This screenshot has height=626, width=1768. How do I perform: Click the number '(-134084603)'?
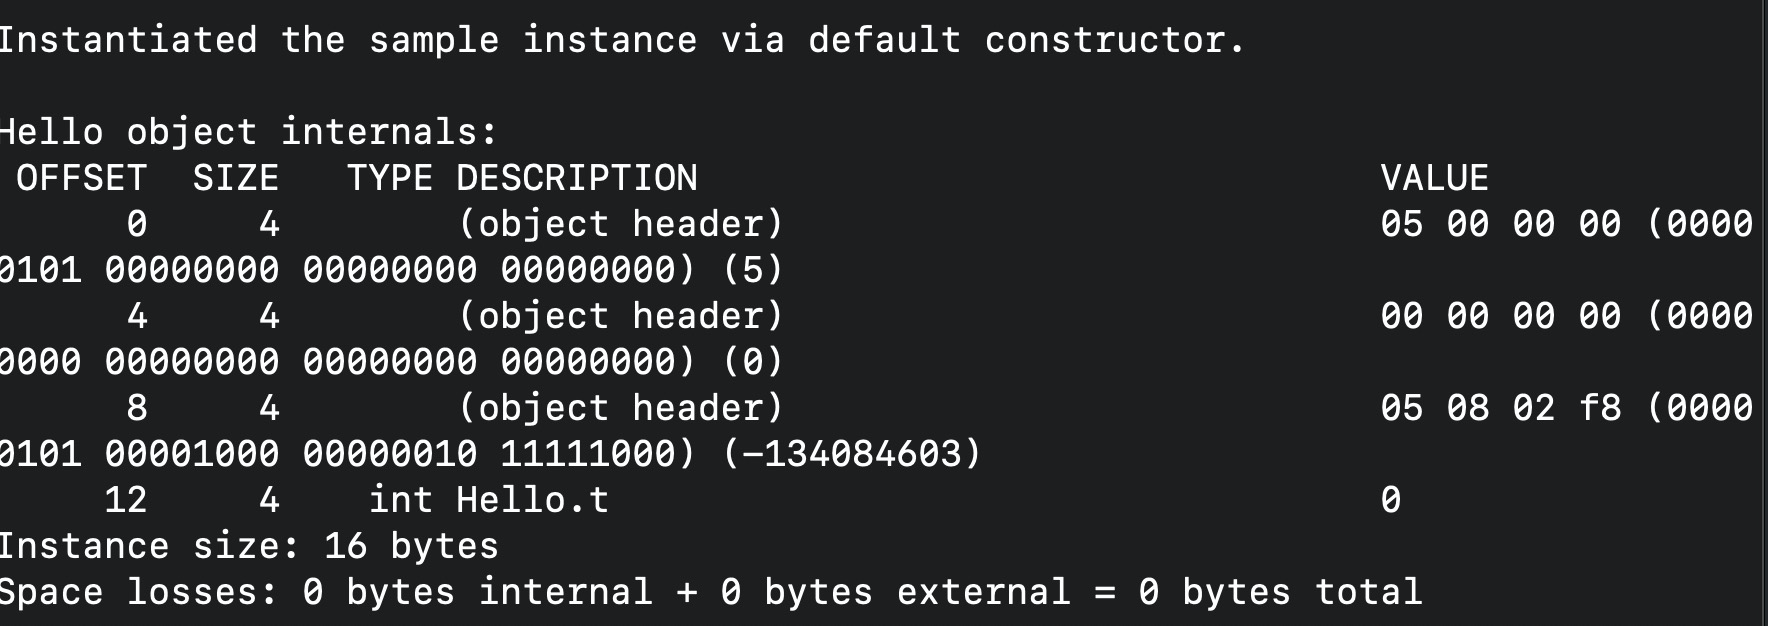coord(851,454)
